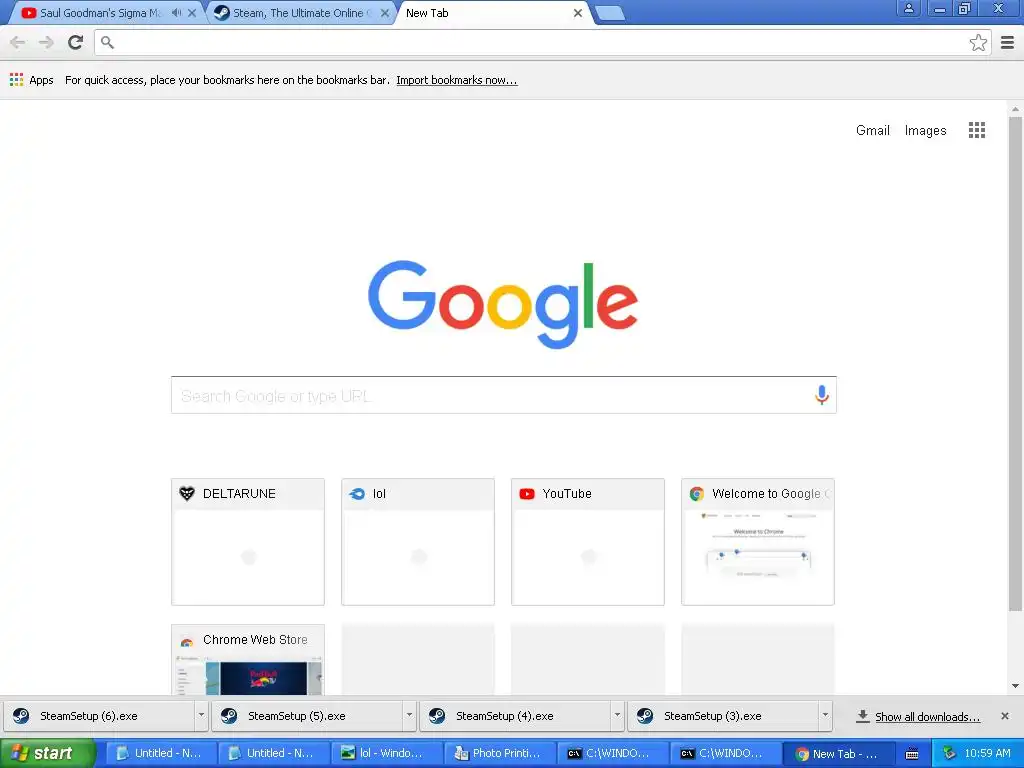The width and height of the screenshot is (1024, 768).
Task: Open new tab button
Action: pyautogui.click(x=610, y=13)
